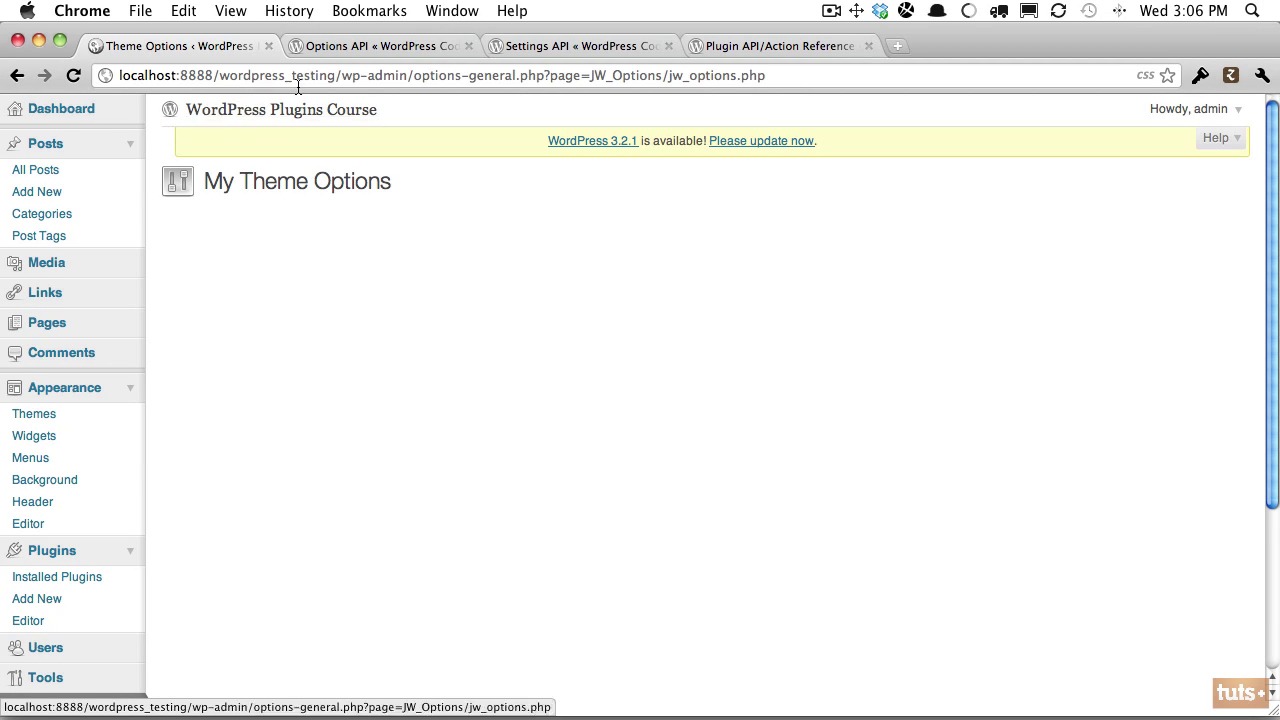Switch to Settings API tab
1280x720 pixels.
pyautogui.click(x=580, y=46)
